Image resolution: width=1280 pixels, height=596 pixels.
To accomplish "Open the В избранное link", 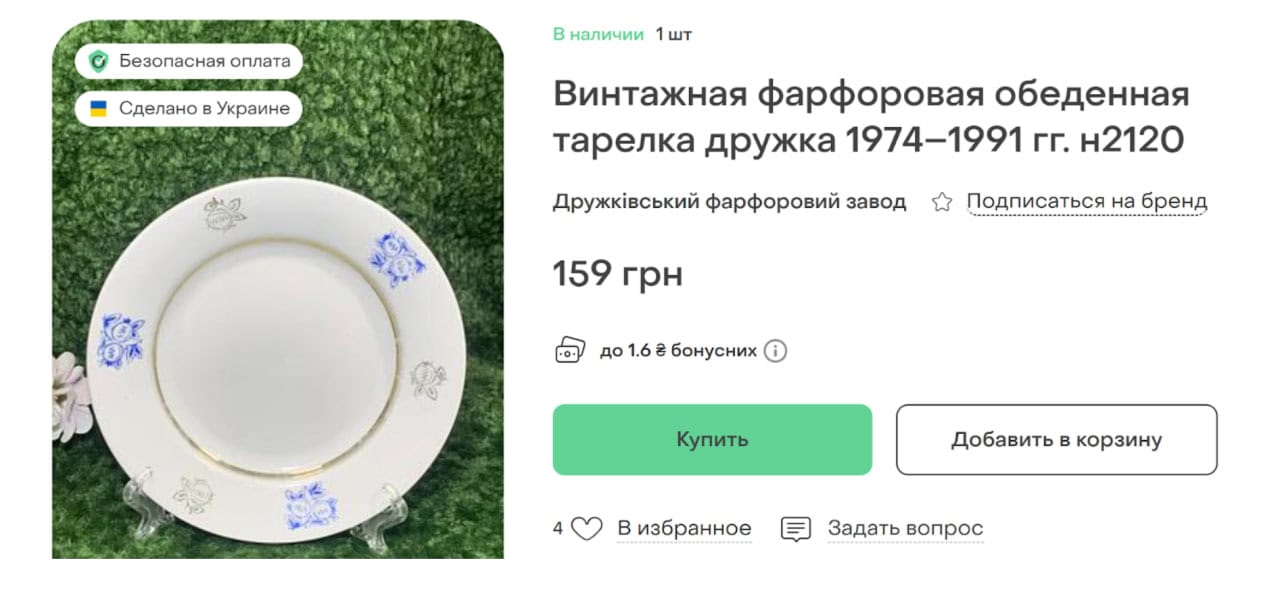I will (x=684, y=528).
